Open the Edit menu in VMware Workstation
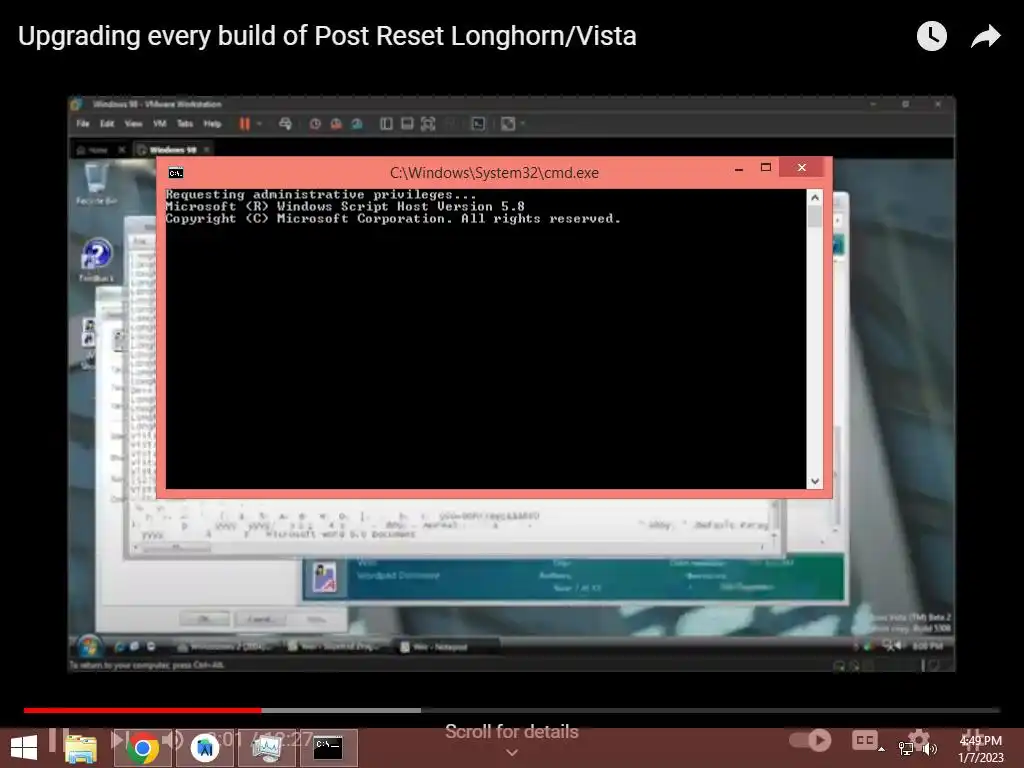The height and width of the screenshot is (768, 1024). click(x=107, y=123)
